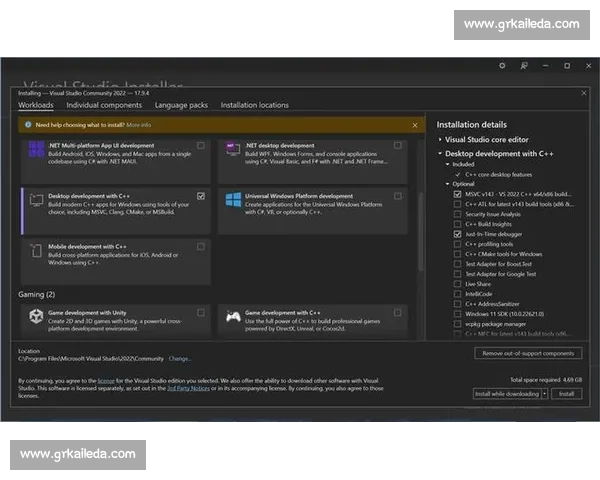Enable C++ ATL for latest v143 build tools
This screenshot has width=600, height=480.
tap(457, 204)
